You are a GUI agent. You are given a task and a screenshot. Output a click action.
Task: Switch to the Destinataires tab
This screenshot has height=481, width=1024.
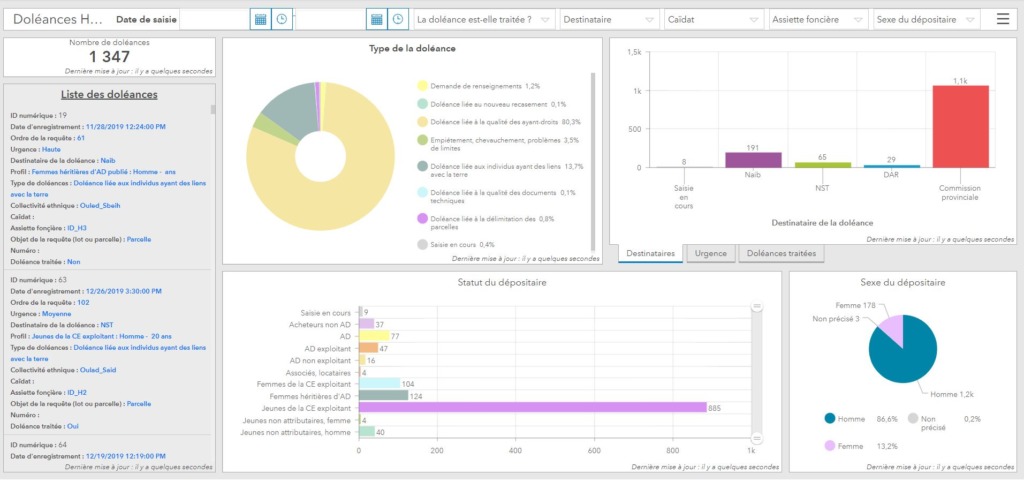[x=650, y=253]
